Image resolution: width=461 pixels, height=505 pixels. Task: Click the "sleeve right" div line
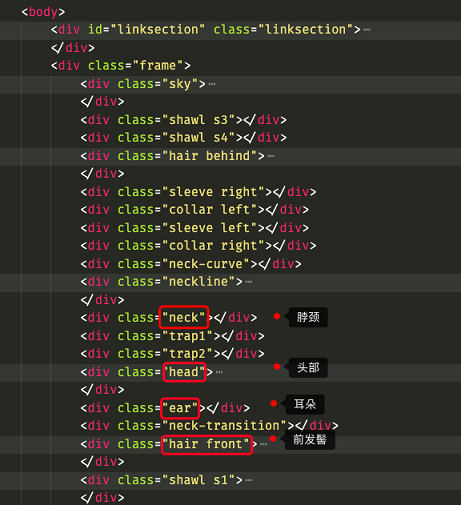[x=198, y=192]
